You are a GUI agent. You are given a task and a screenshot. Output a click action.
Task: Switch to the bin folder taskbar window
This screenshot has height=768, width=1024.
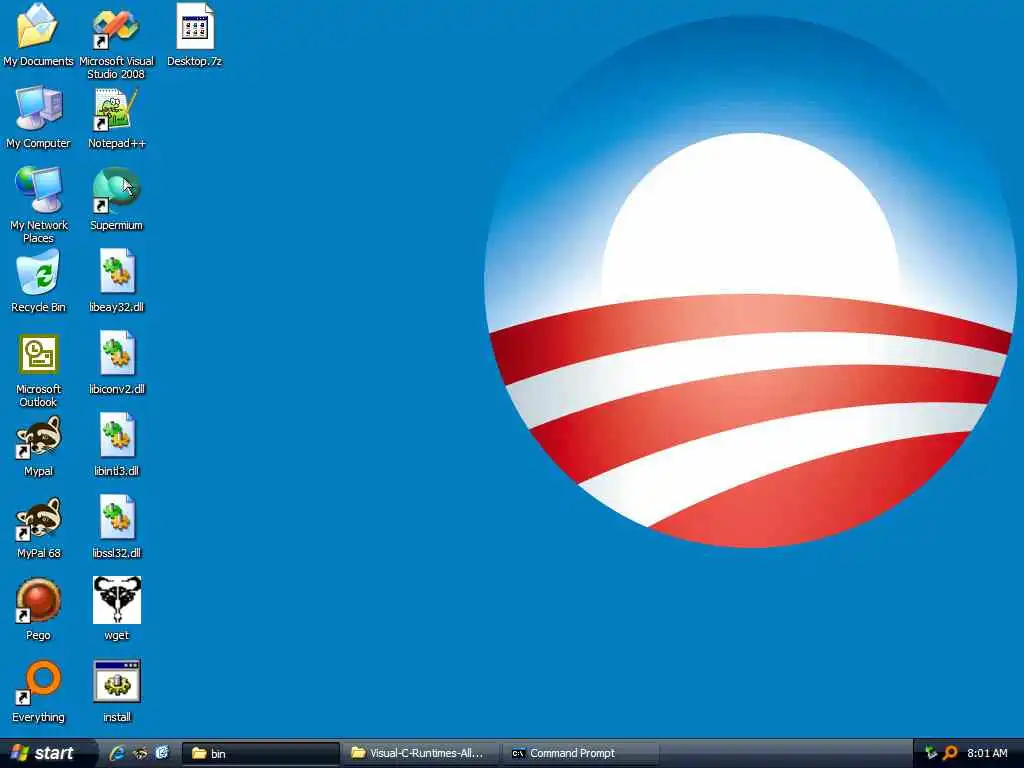(261, 754)
